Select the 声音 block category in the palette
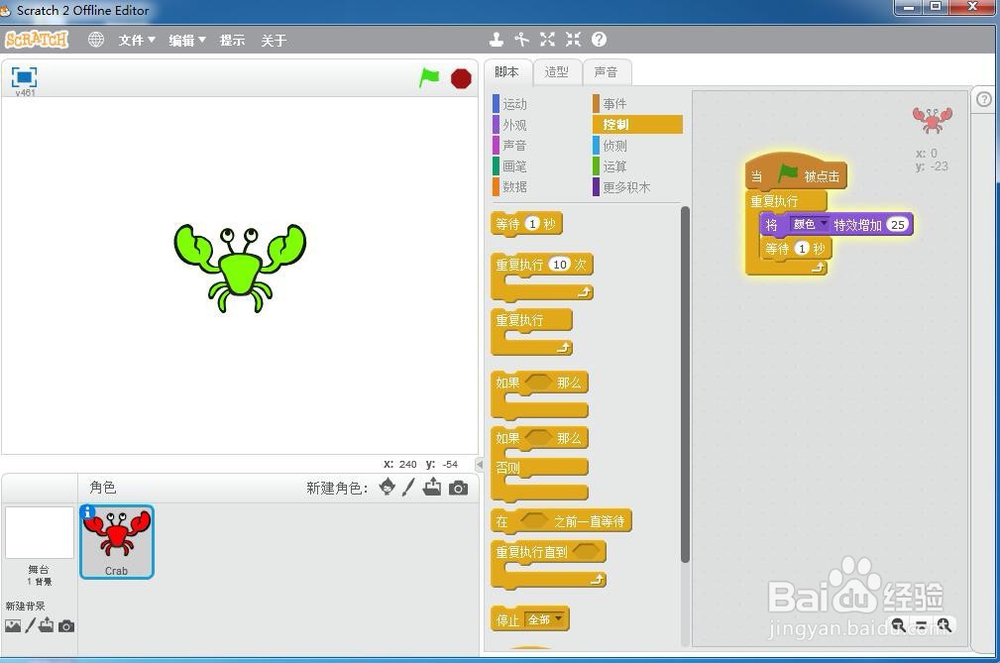 [510, 145]
